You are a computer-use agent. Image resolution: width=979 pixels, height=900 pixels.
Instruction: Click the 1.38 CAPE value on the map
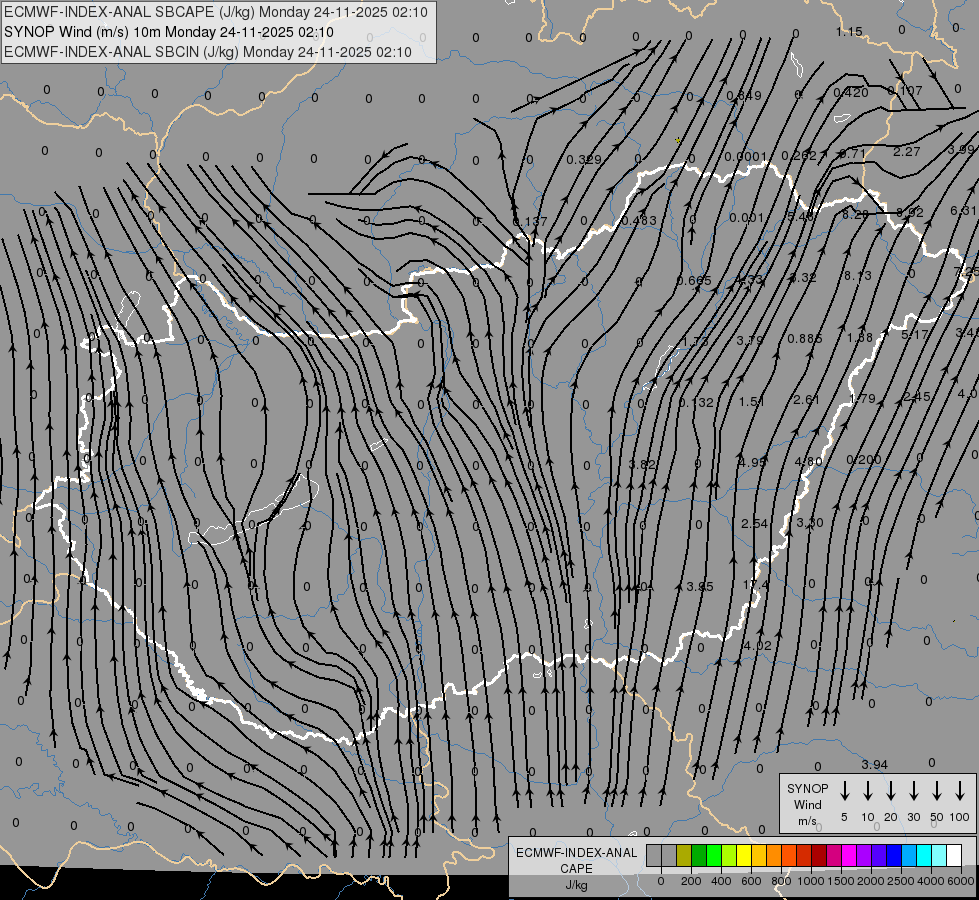coord(860,337)
